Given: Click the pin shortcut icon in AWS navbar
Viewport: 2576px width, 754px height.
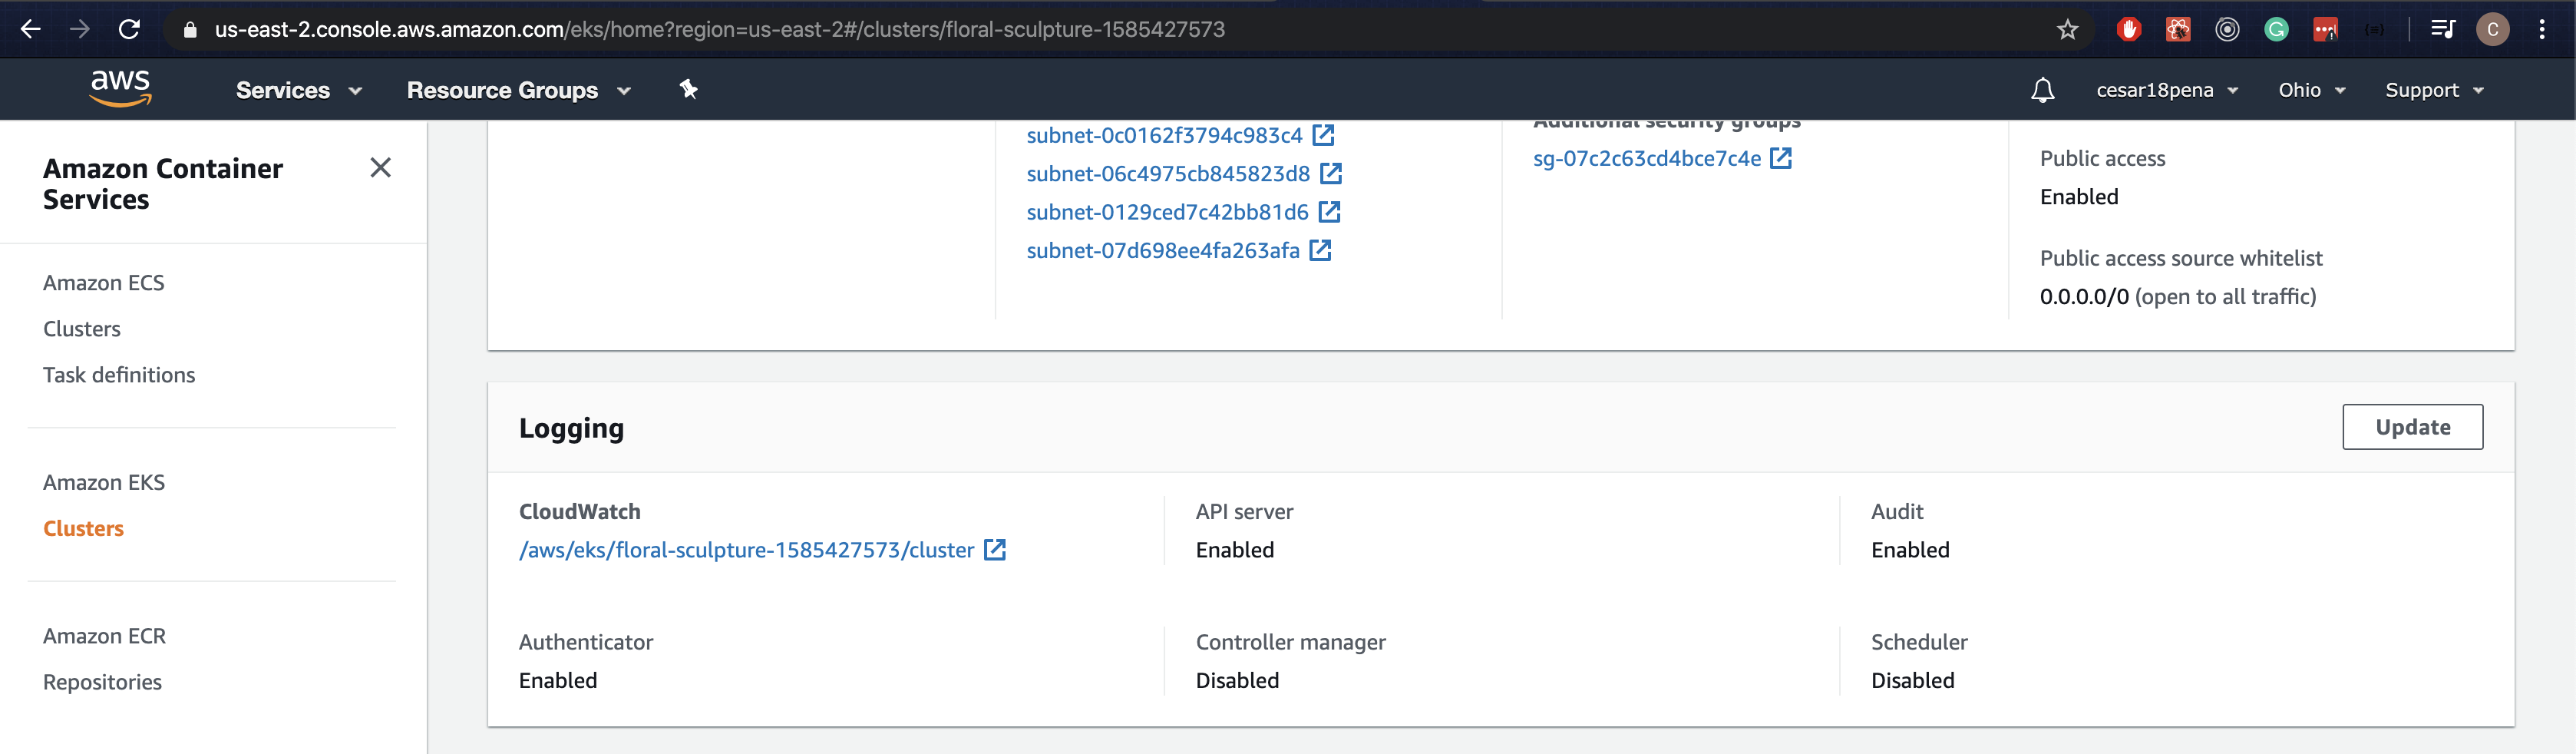Looking at the screenshot, I should click(x=688, y=89).
